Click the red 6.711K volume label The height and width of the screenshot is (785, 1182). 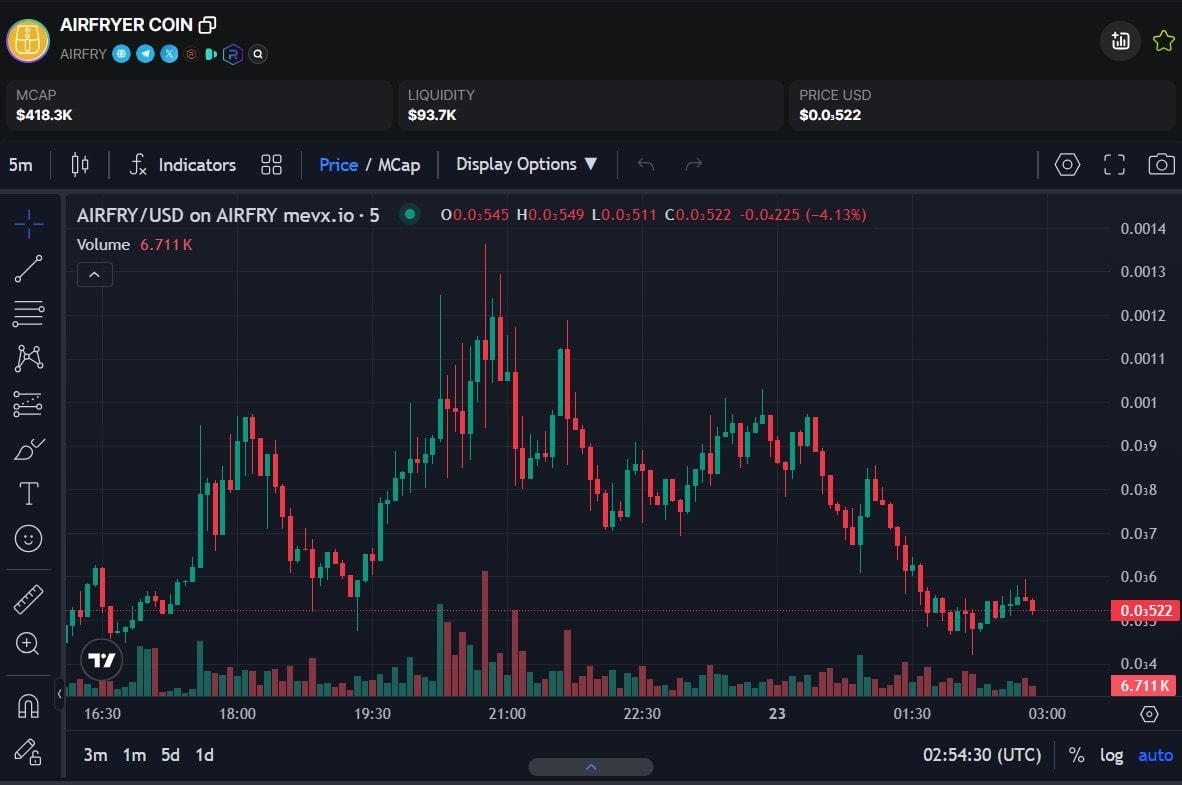[1144, 685]
